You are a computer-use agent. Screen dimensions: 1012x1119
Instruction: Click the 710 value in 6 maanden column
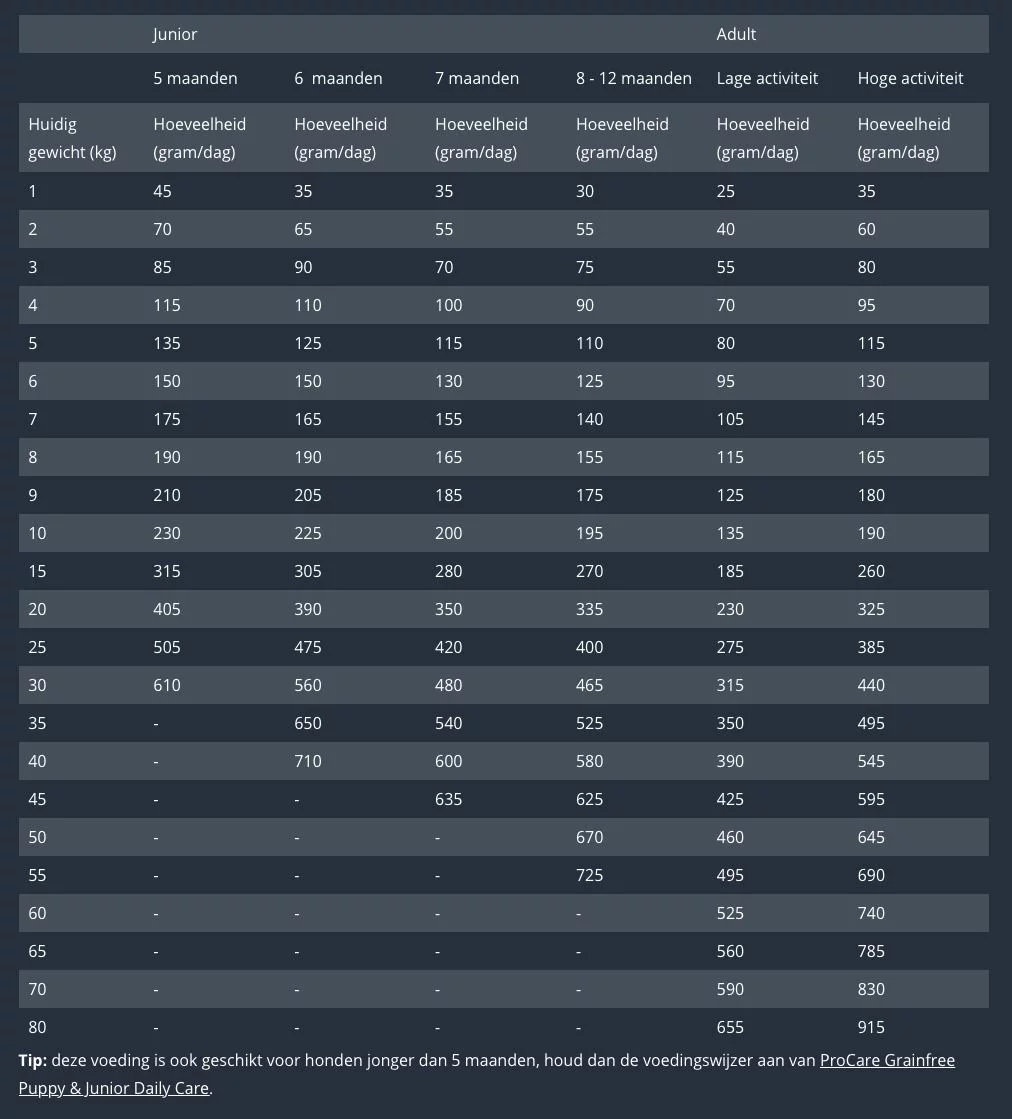308,761
